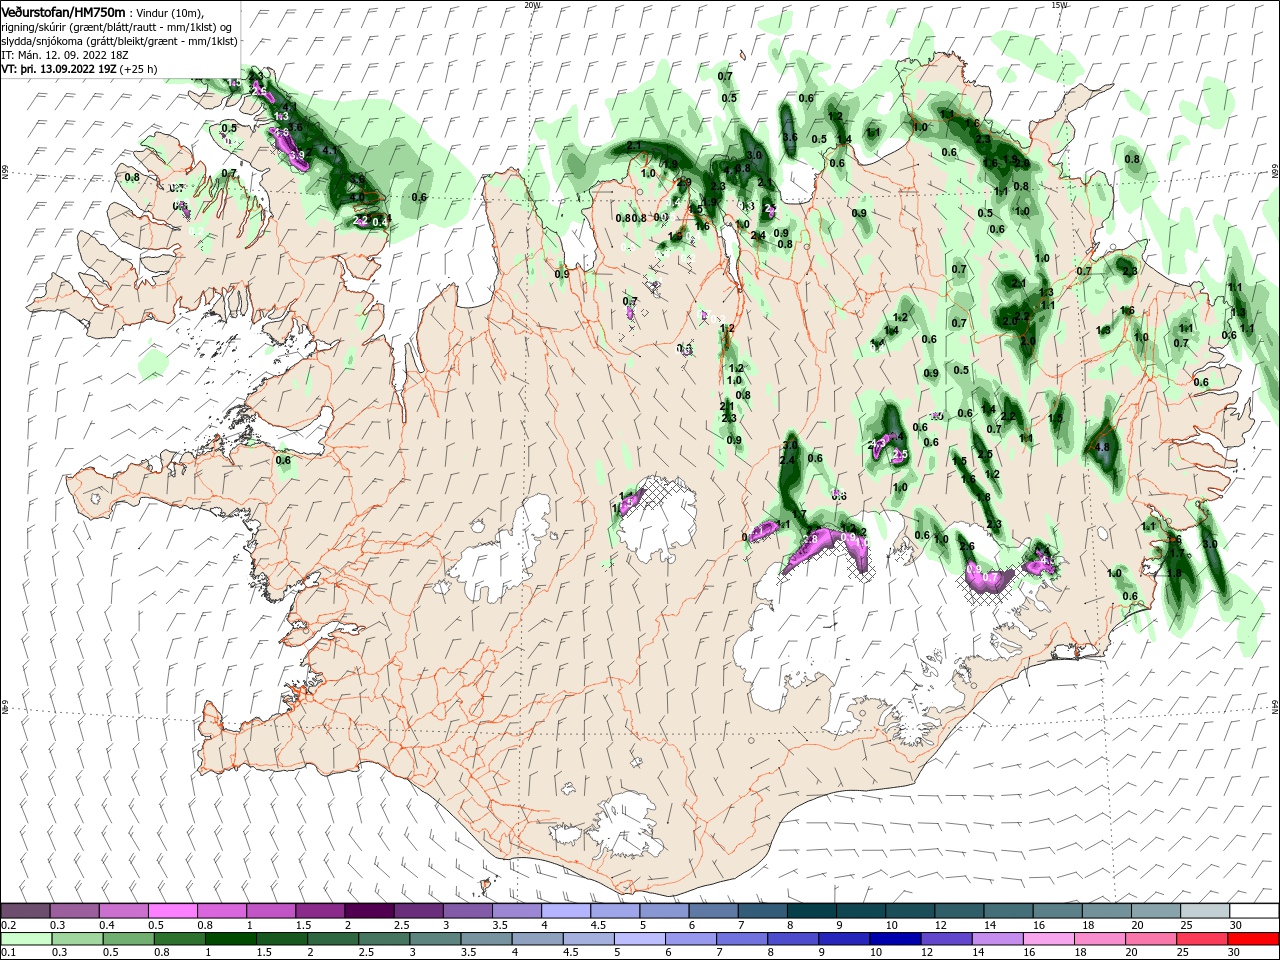Pick the palest green swatch starting the rain legend
This screenshot has height=960, width=1280.
25,939
